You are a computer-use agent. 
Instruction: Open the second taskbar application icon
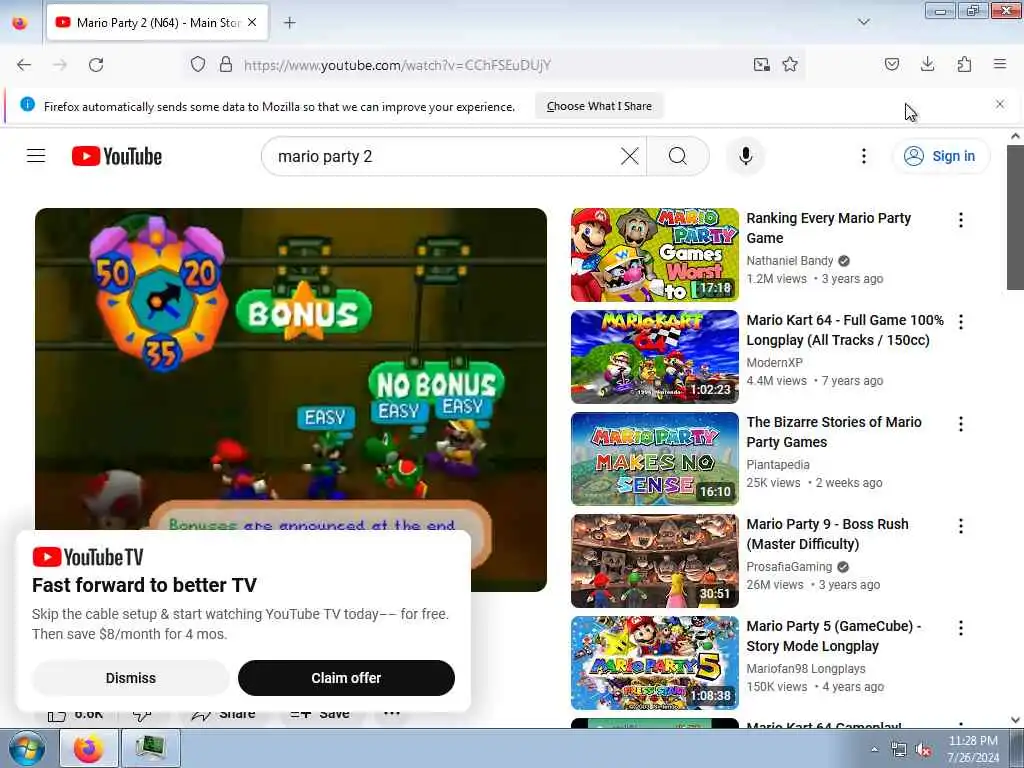coord(150,748)
